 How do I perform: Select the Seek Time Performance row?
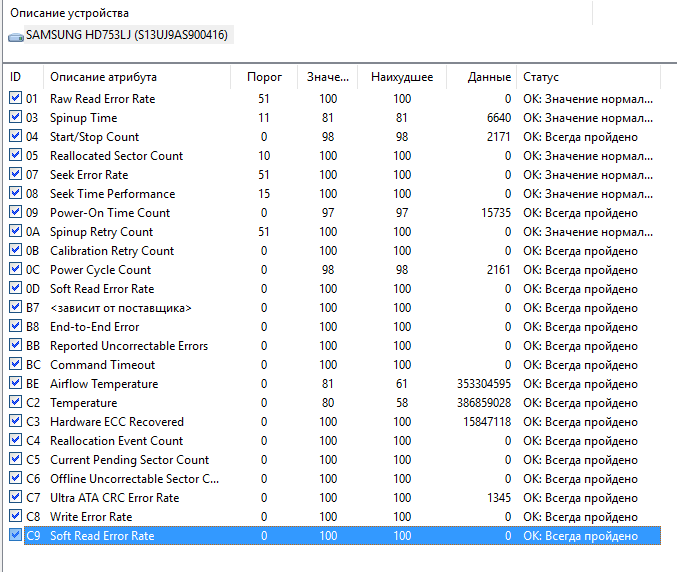click(x=342, y=194)
